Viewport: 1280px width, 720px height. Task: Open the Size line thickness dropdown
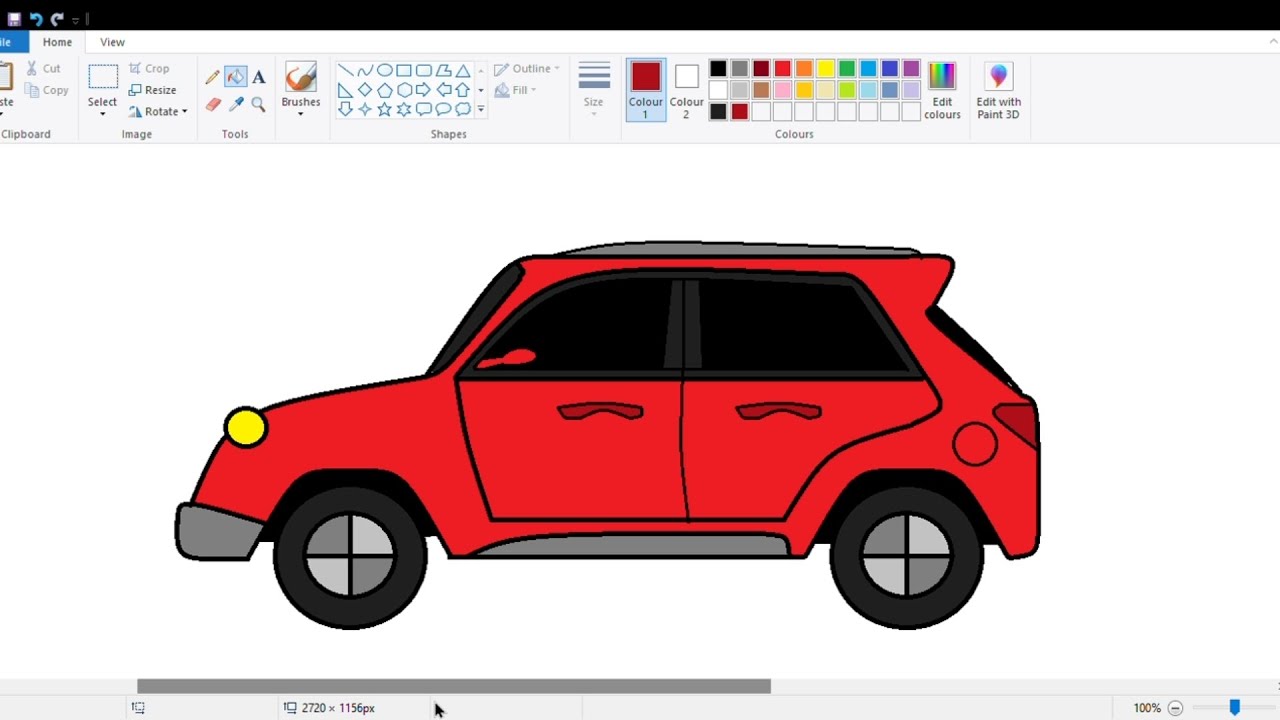(x=594, y=90)
